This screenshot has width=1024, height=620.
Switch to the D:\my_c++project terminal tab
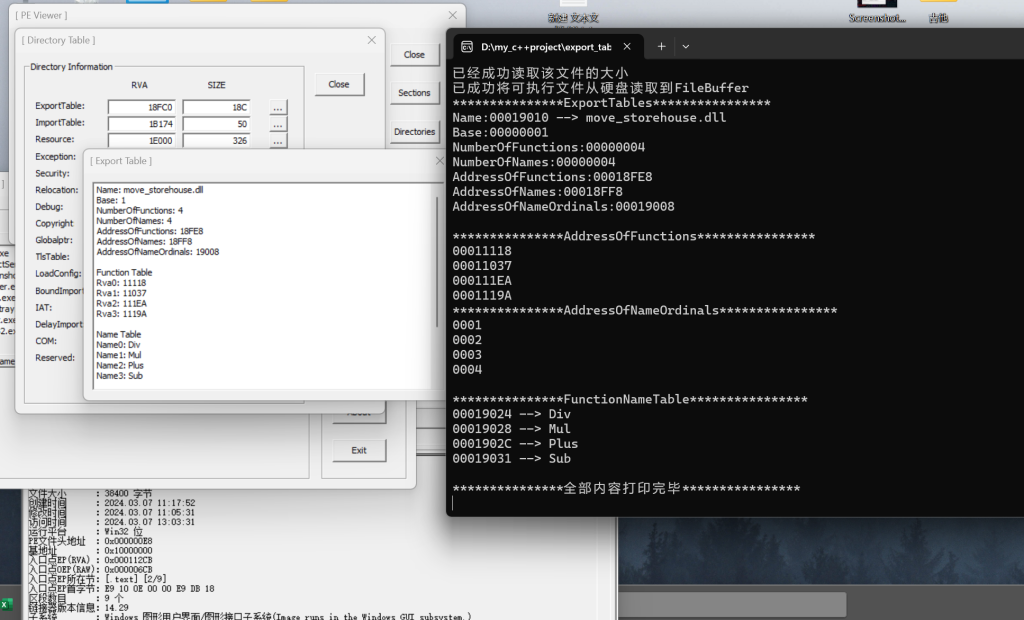click(545, 47)
